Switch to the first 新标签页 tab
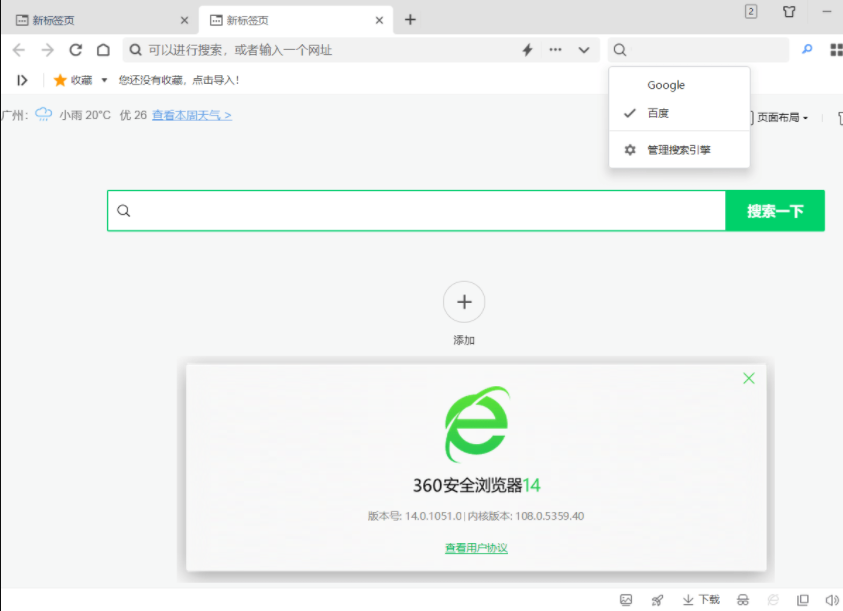 point(95,20)
